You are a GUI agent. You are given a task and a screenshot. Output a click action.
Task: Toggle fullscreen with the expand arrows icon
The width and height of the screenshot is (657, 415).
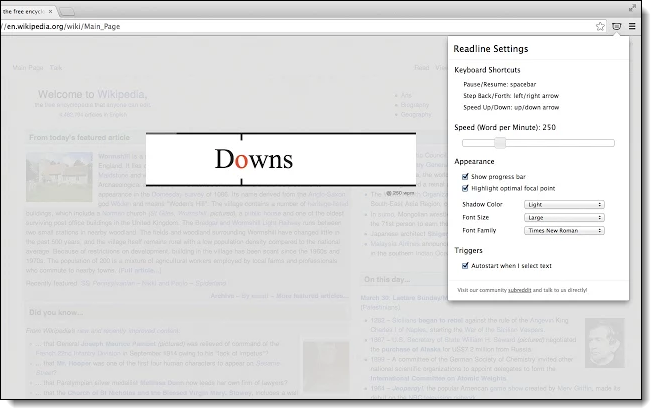pos(632,8)
